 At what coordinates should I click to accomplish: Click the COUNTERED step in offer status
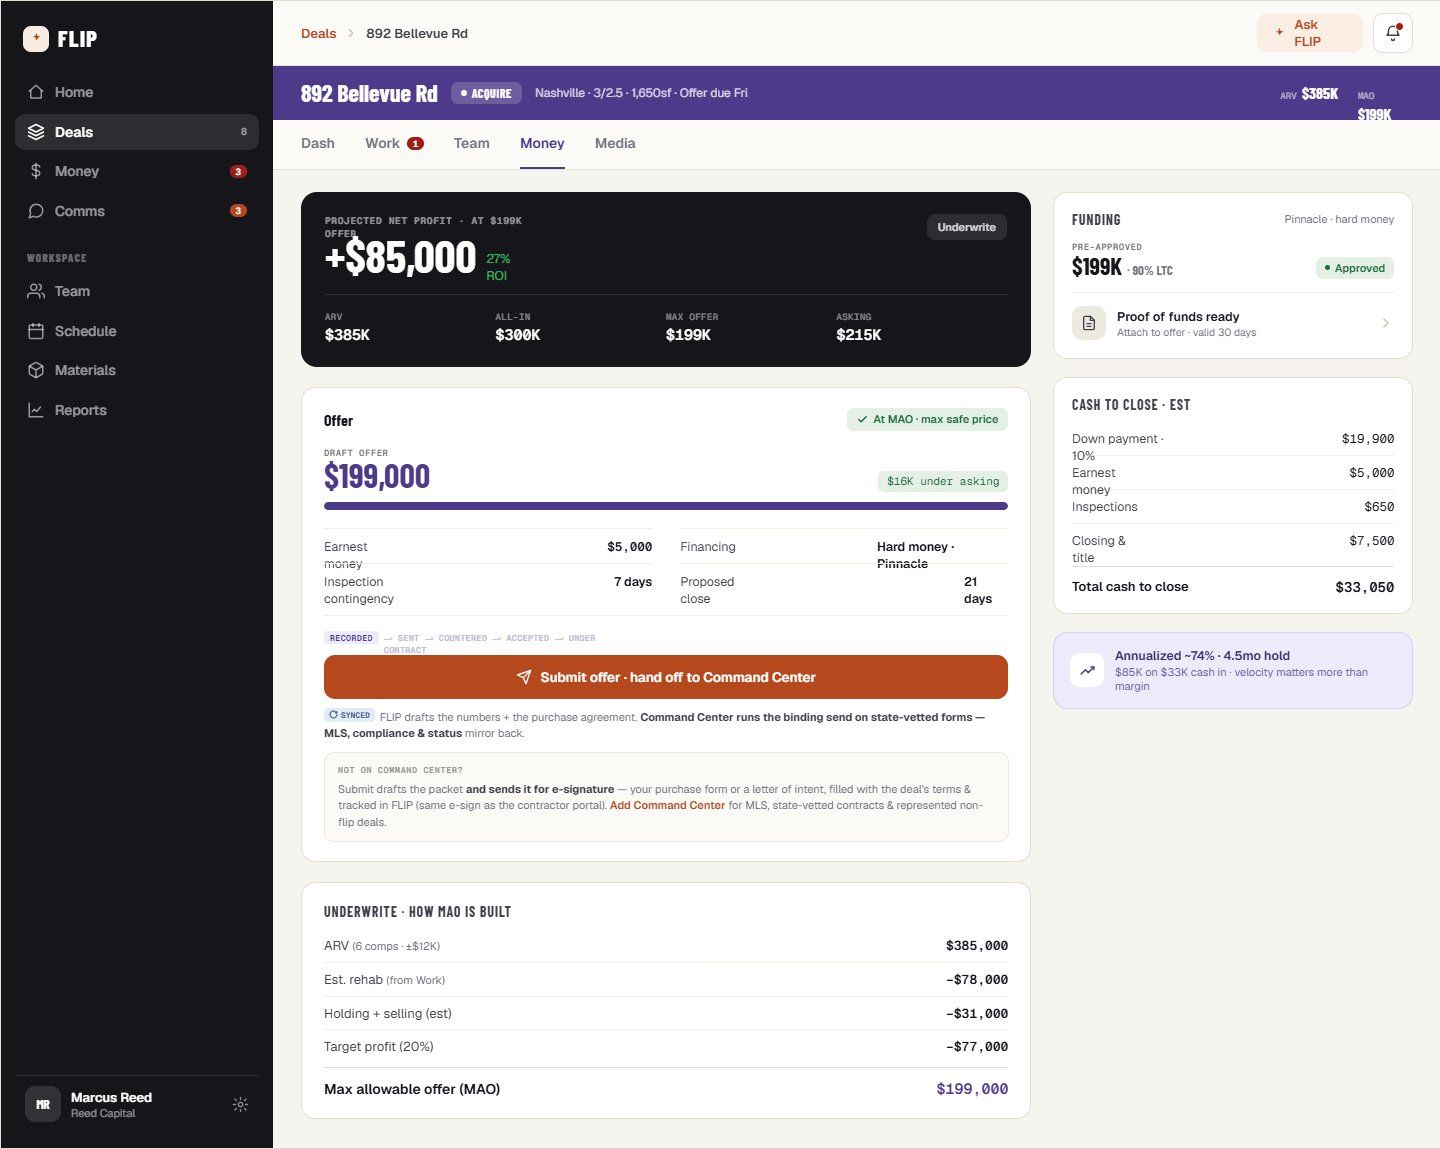(x=462, y=638)
